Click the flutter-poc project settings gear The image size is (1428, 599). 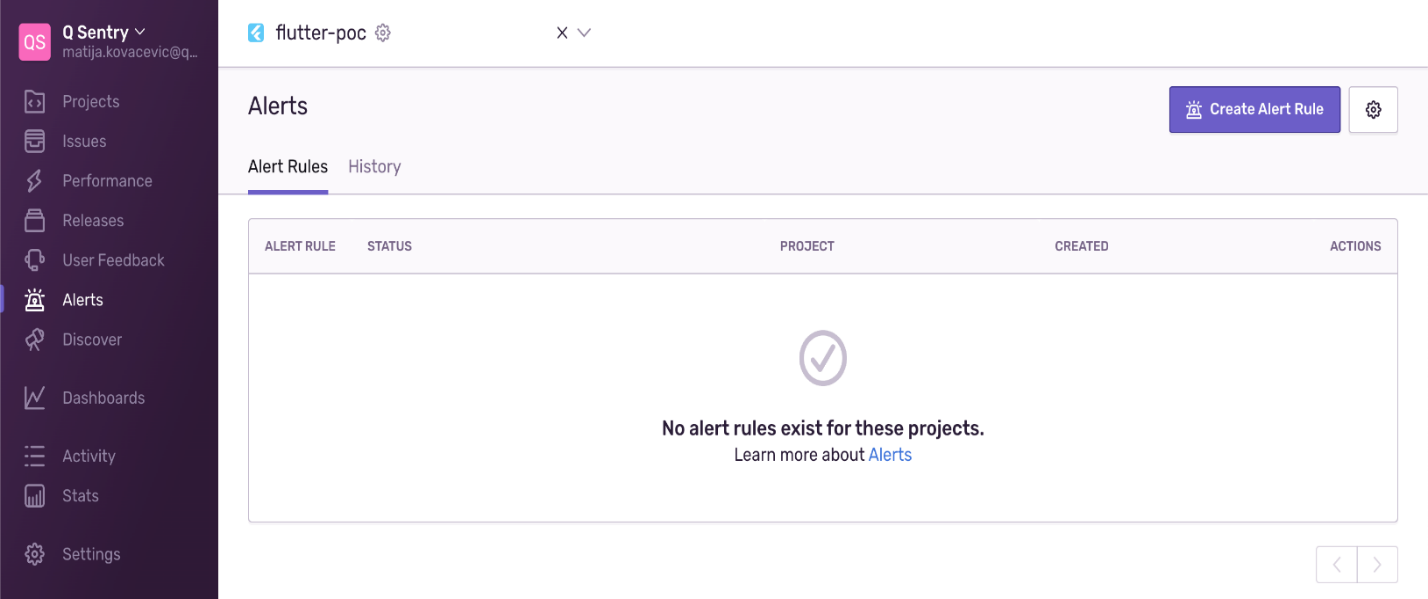point(382,33)
